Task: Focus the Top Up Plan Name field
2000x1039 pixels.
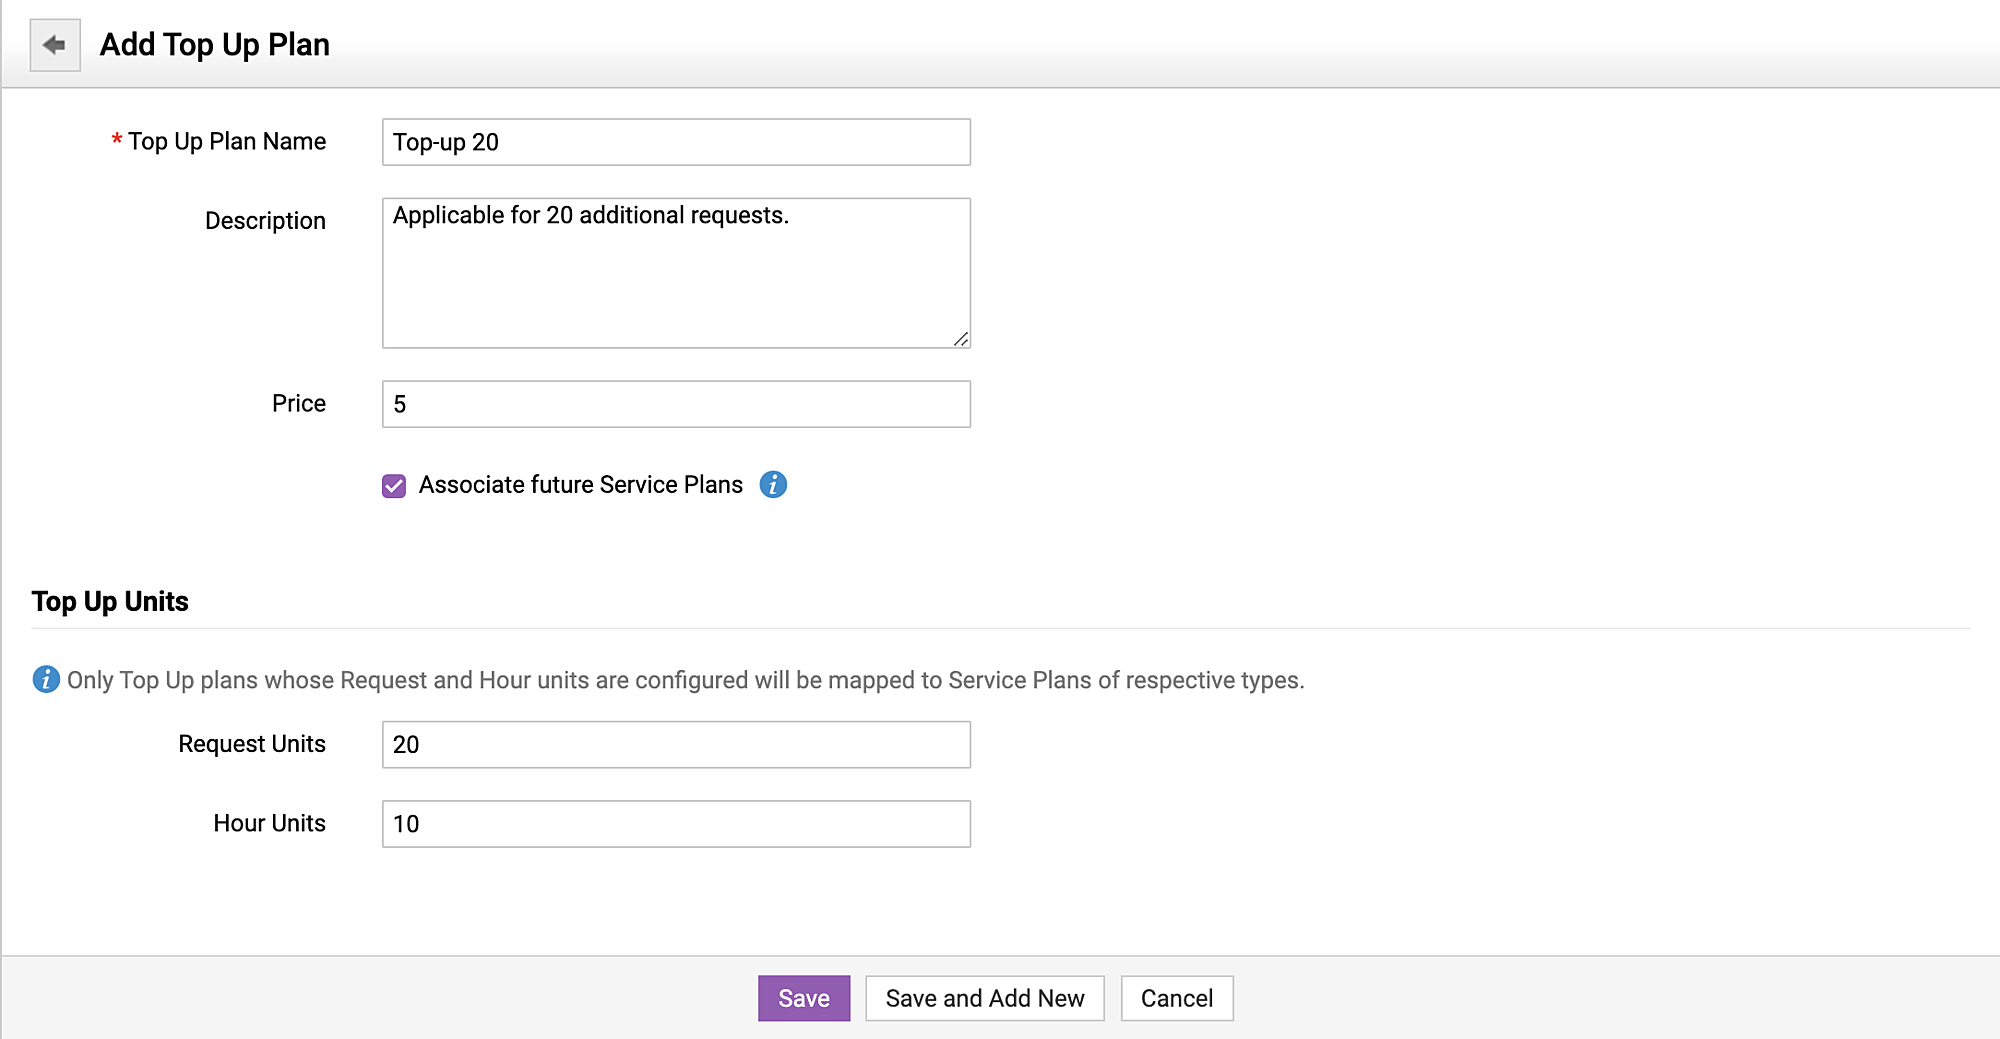Action: 676,142
